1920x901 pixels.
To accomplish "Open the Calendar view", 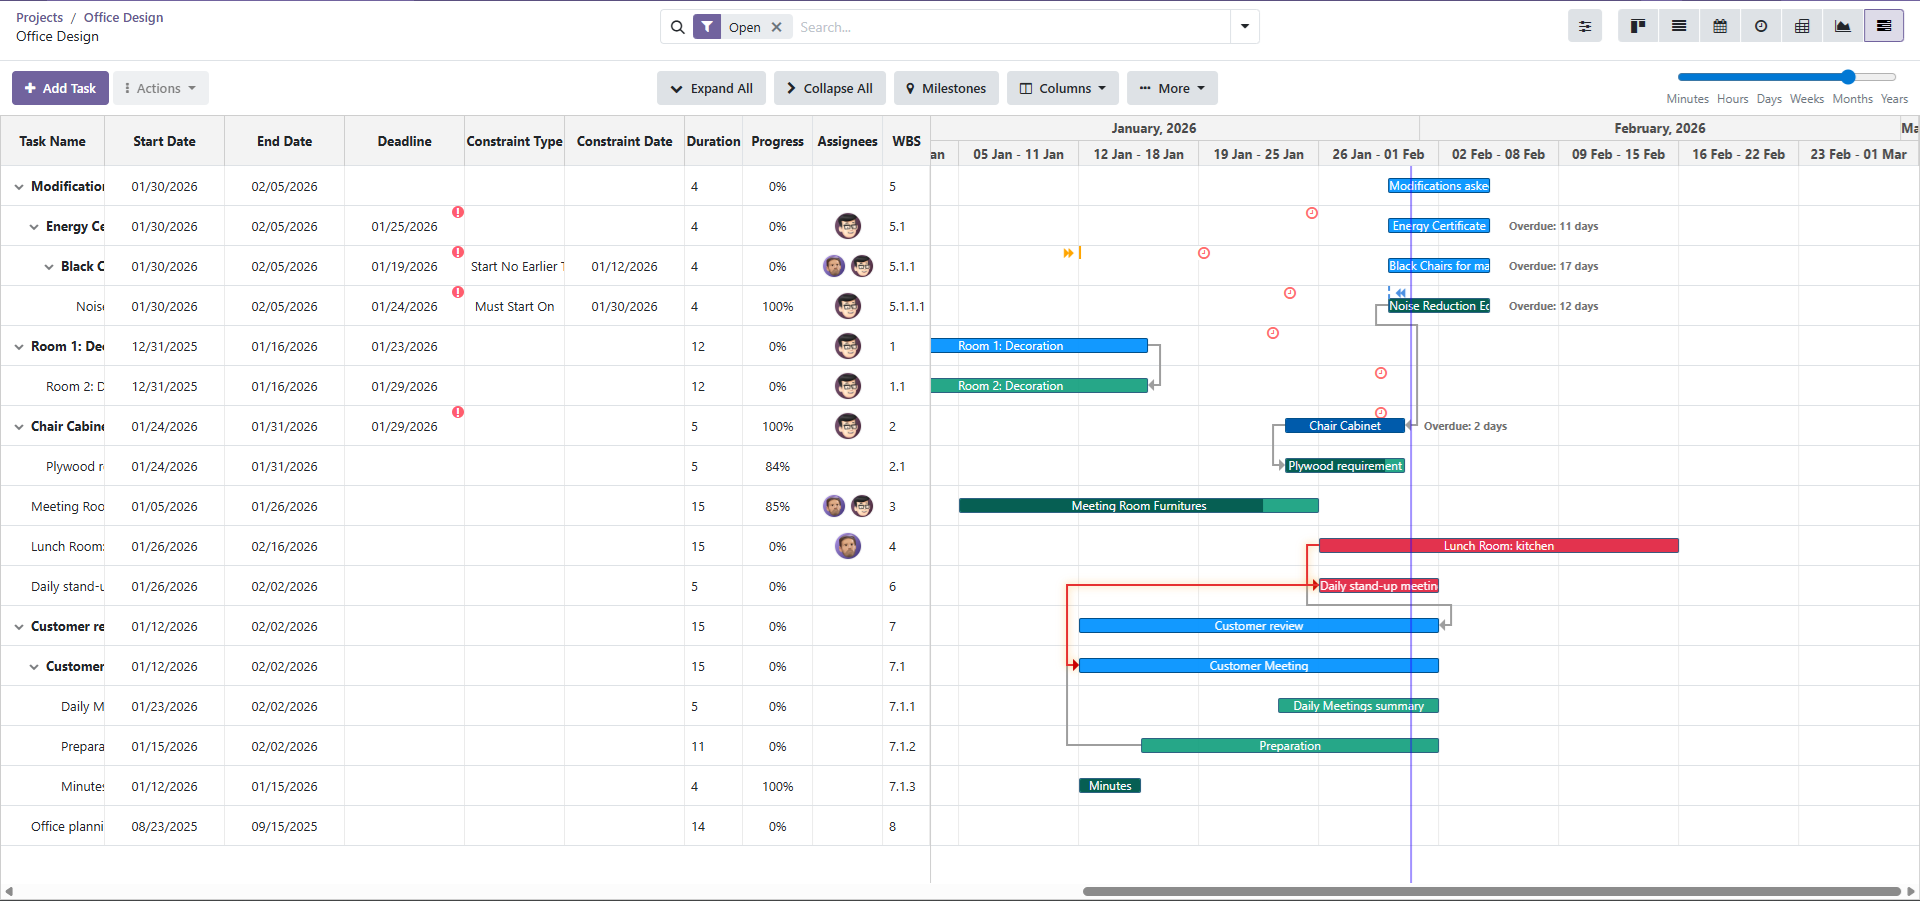I will coord(1719,26).
